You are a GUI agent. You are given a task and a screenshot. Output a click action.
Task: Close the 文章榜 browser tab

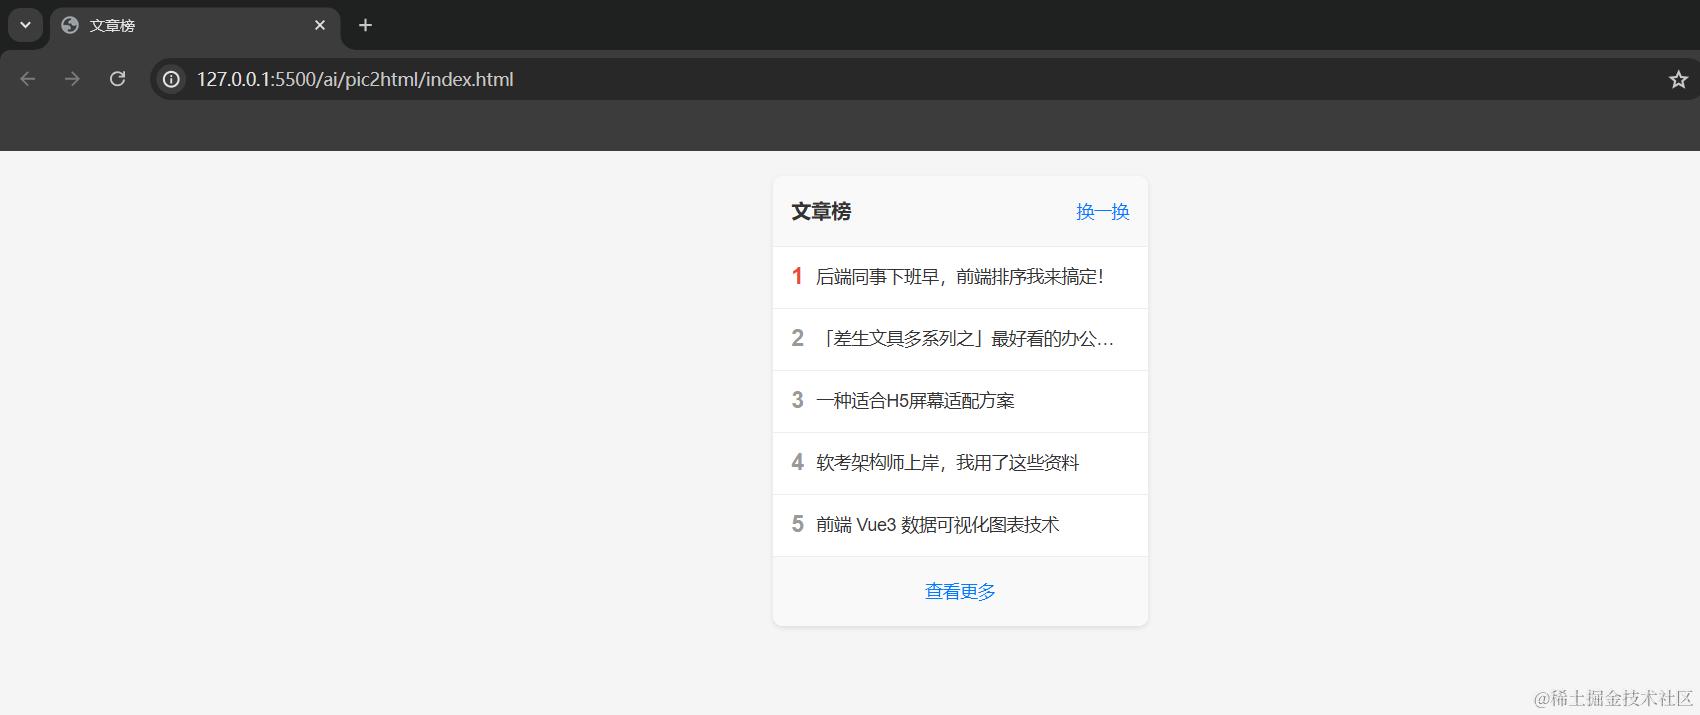tap(320, 25)
